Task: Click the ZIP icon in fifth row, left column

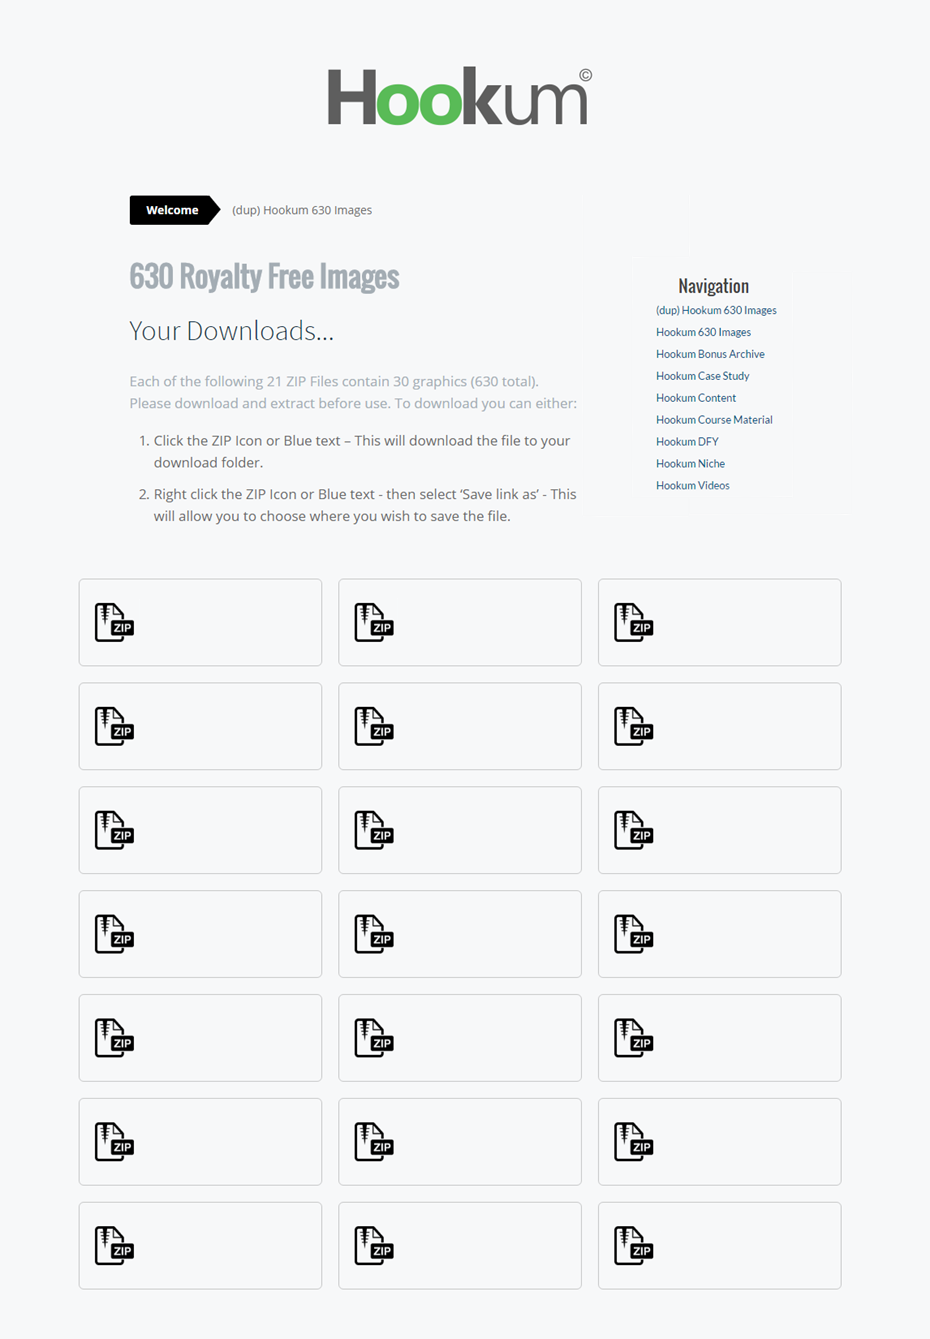Action: click(x=114, y=1038)
